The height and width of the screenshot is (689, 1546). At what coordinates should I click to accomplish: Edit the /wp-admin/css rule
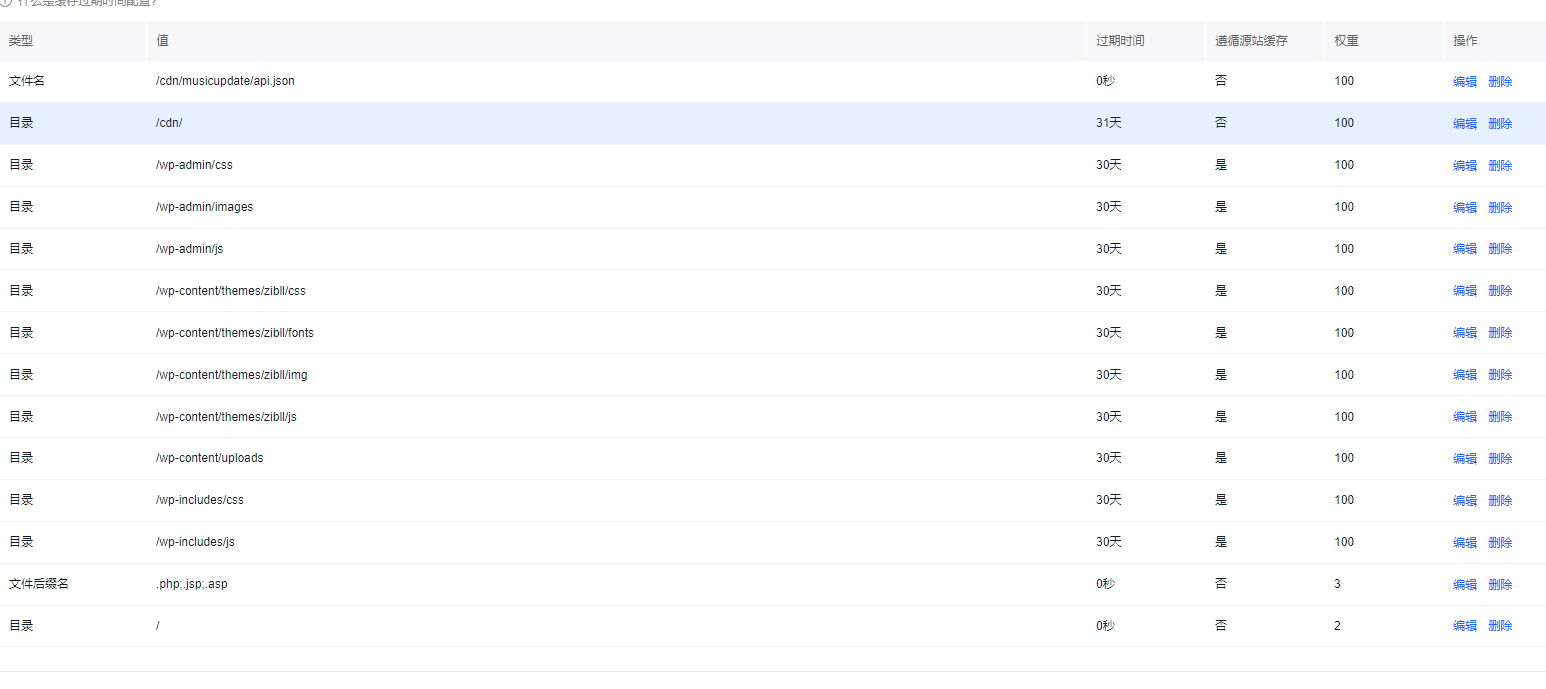click(1464, 166)
